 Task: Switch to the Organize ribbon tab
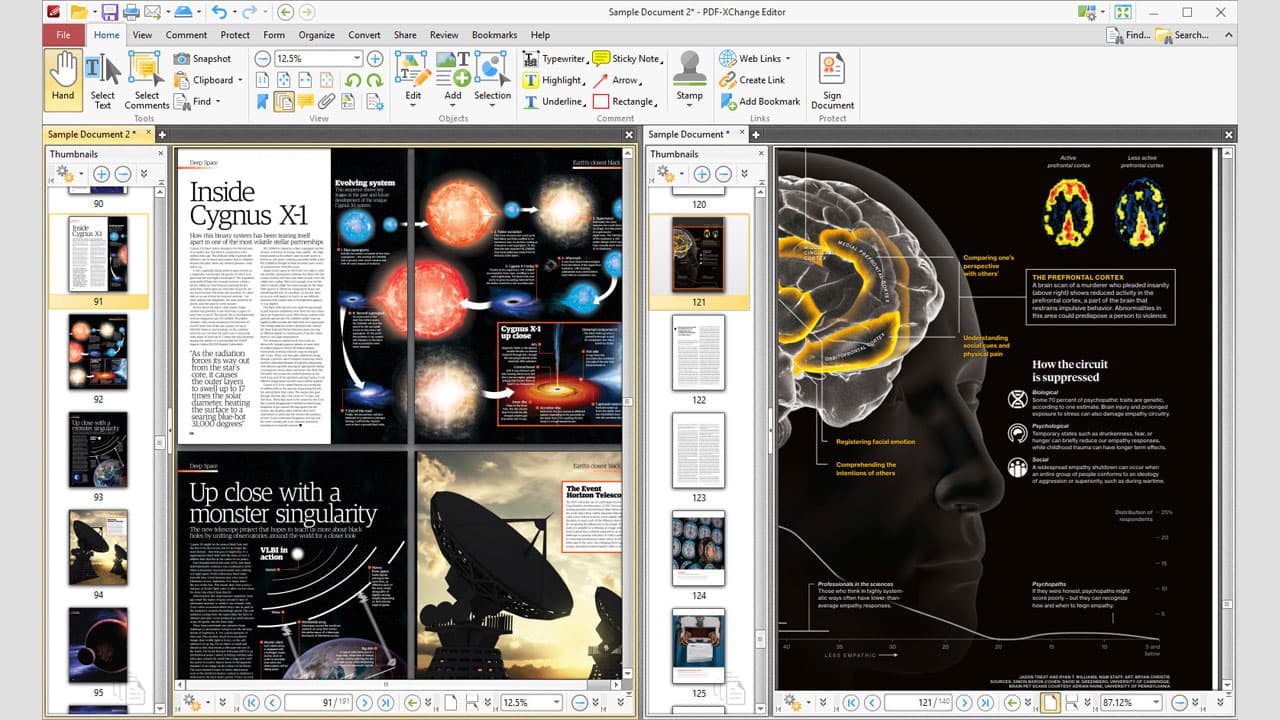pos(317,34)
